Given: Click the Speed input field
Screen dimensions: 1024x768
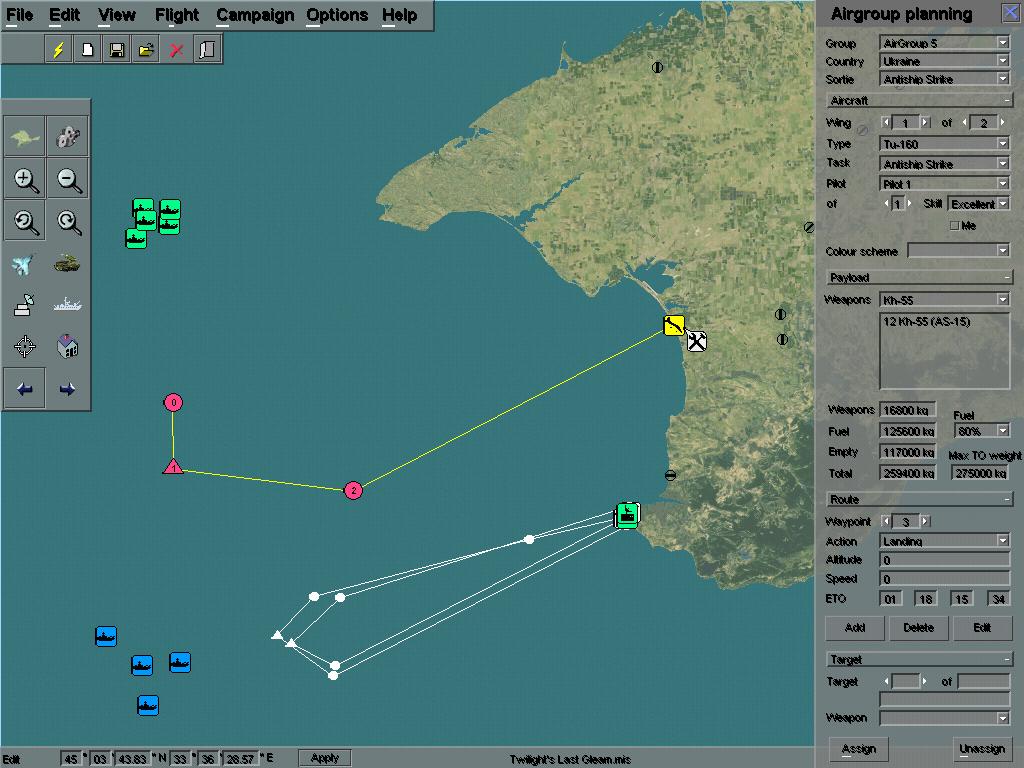Looking at the screenshot, I should pyautogui.click(x=944, y=579).
